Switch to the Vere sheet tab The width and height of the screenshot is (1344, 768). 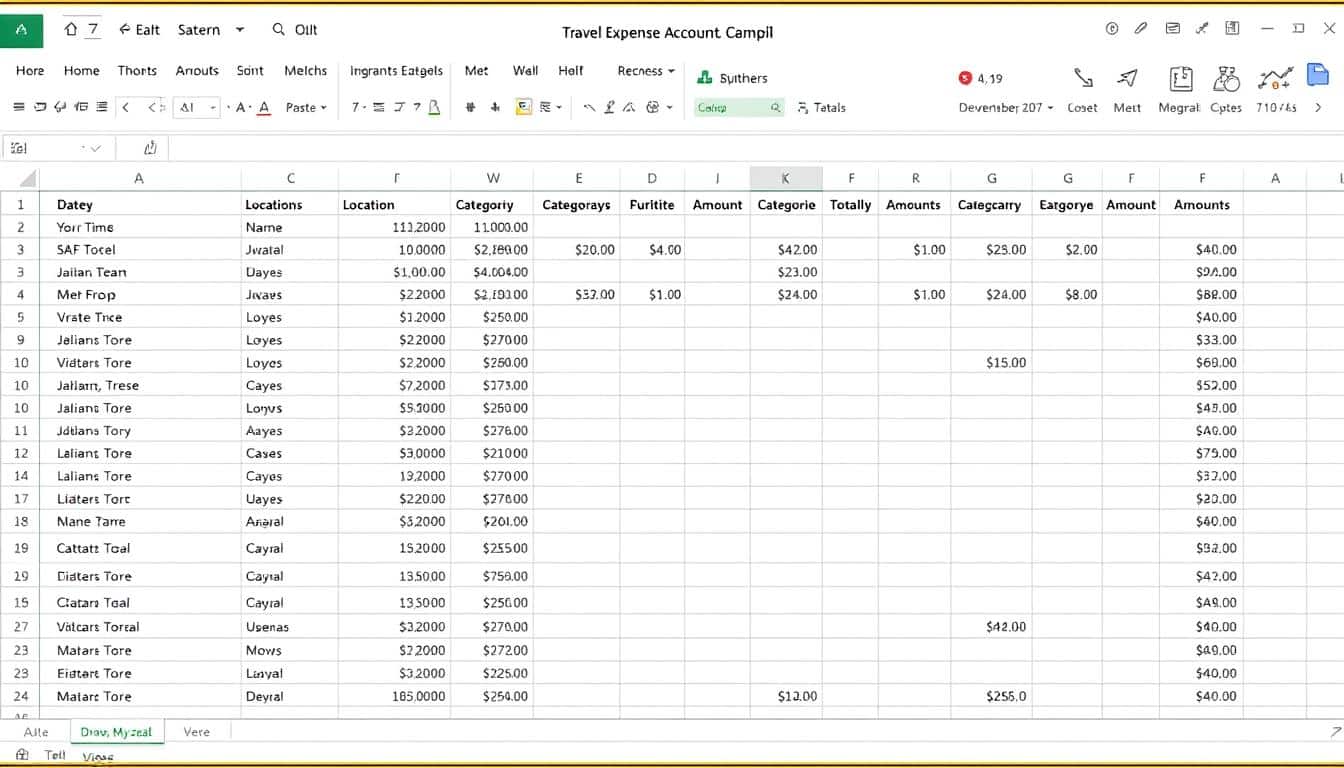(x=197, y=732)
